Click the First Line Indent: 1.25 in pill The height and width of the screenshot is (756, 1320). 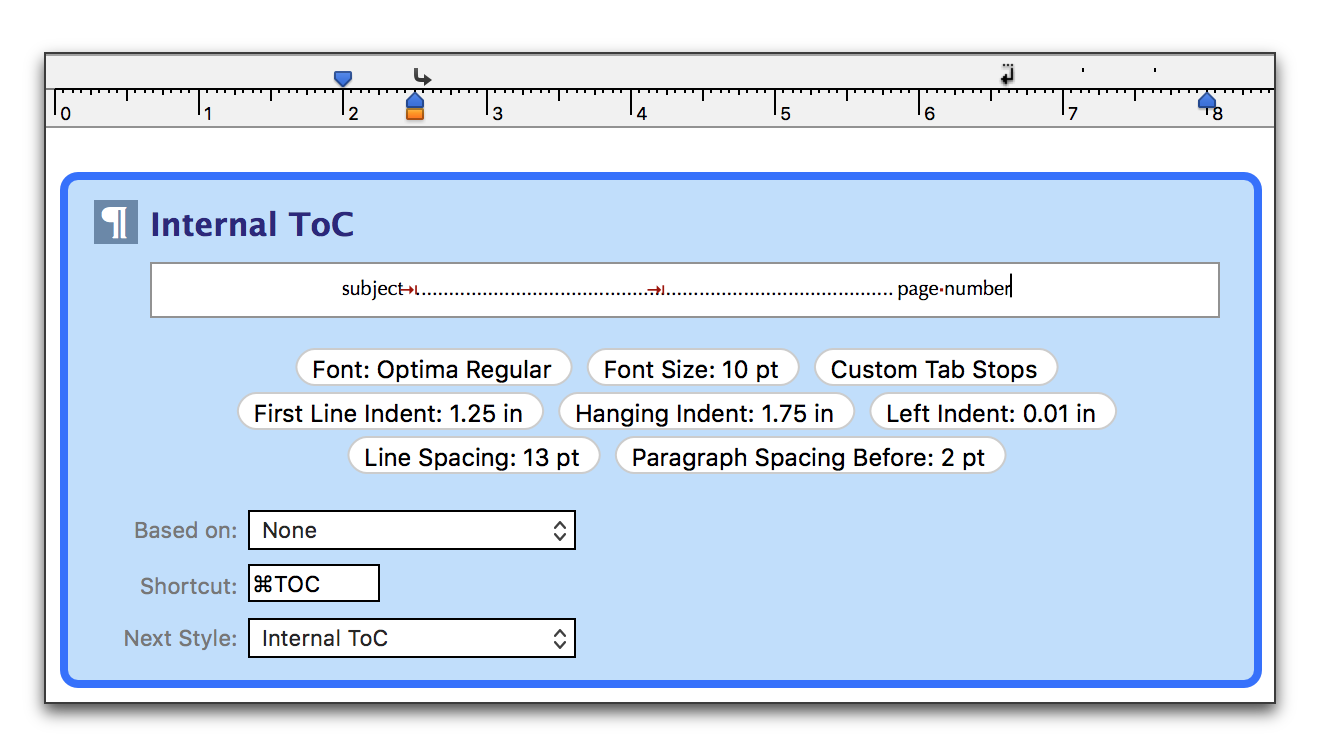(x=391, y=413)
